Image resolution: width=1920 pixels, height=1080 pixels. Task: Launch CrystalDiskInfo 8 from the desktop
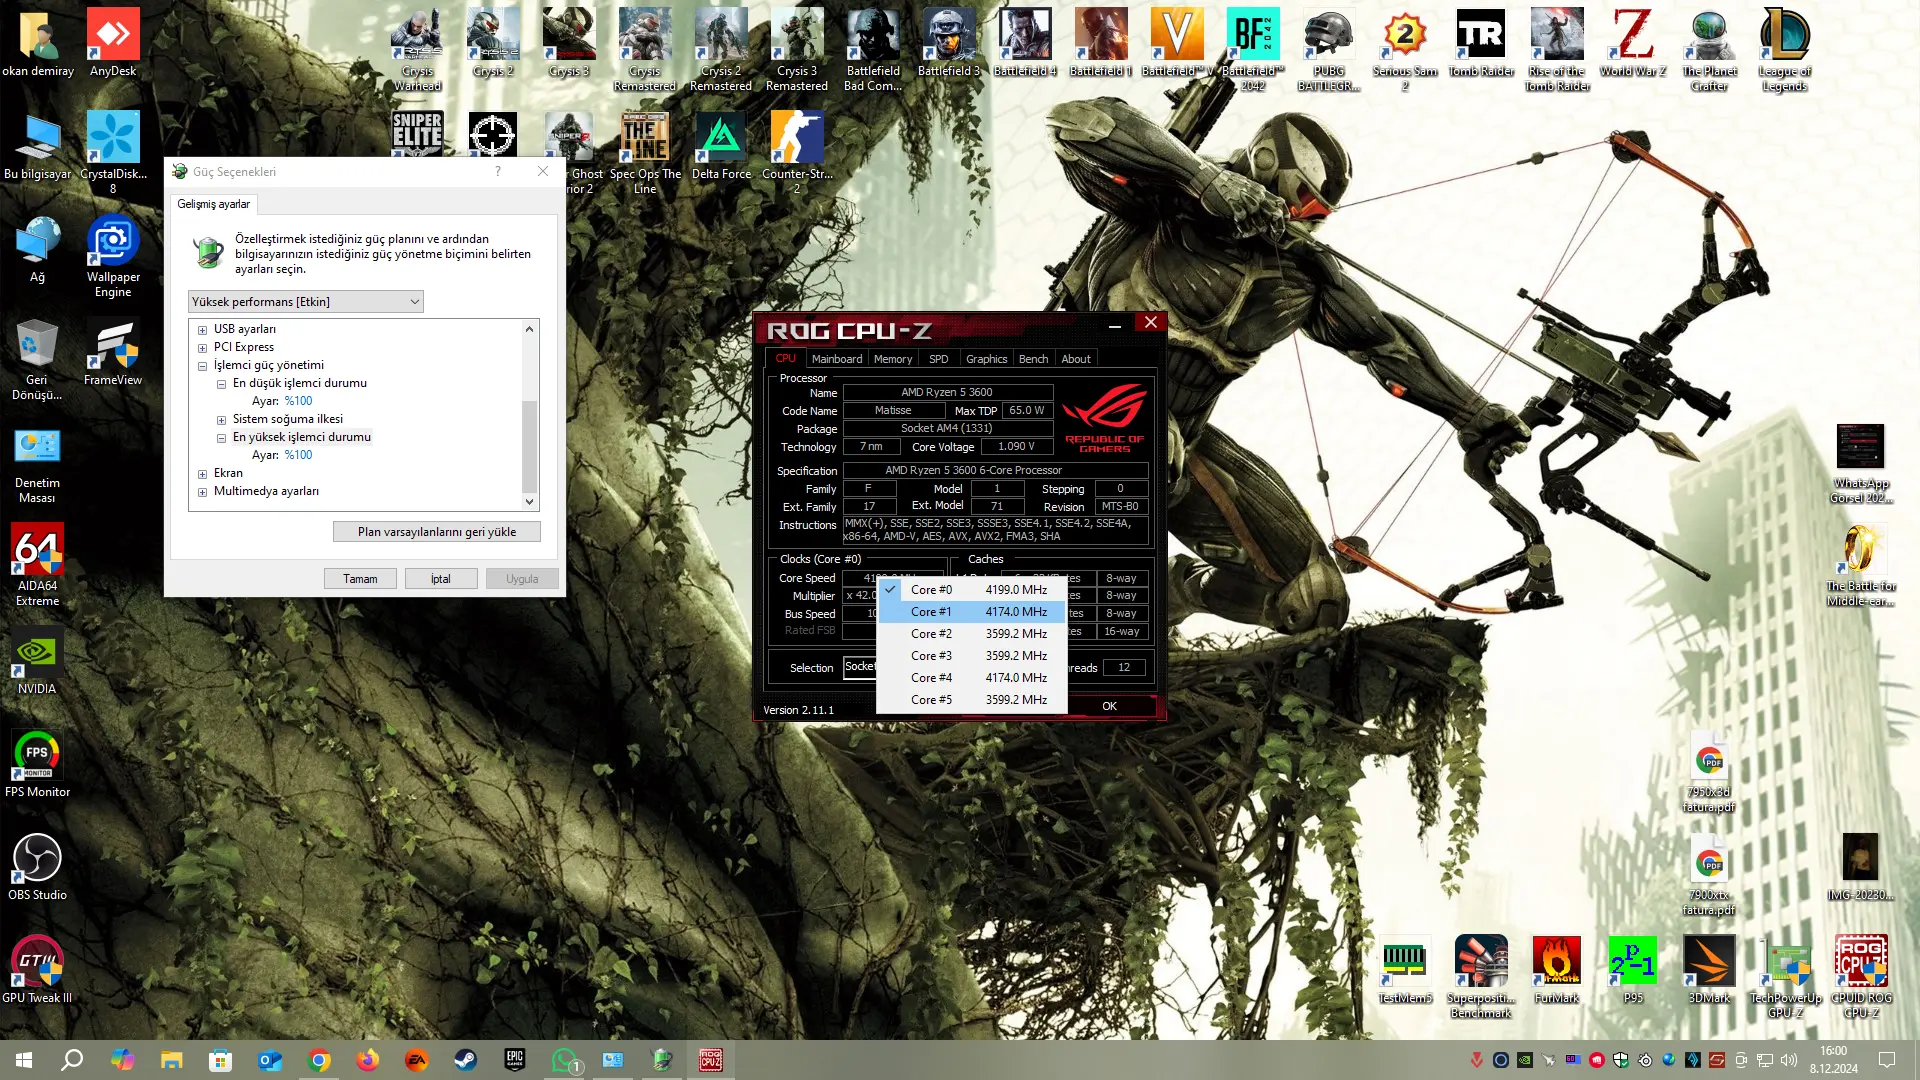pos(113,152)
